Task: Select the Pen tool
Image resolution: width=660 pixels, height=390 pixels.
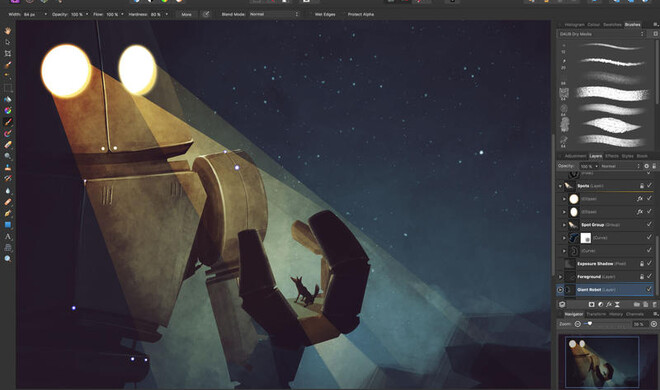Action: click(x=8, y=213)
